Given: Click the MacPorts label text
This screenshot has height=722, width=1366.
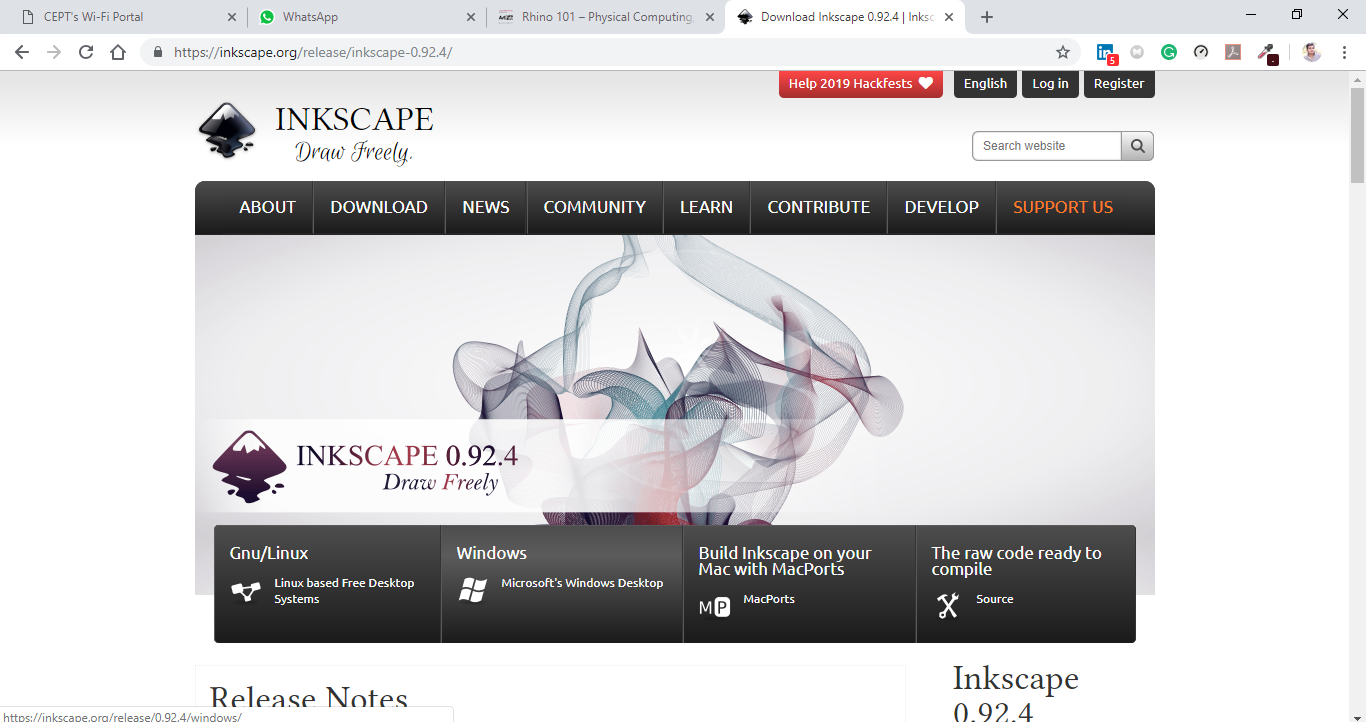Looking at the screenshot, I should (769, 599).
